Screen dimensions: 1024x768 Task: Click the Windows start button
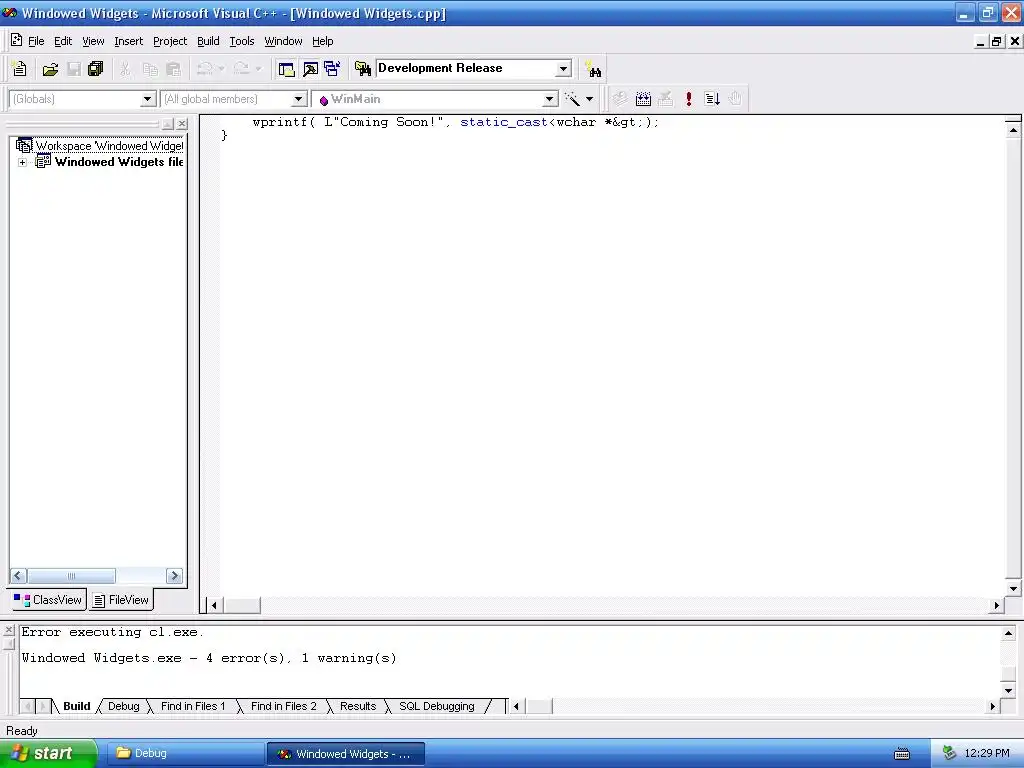pyautogui.click(x=48, y=754)
